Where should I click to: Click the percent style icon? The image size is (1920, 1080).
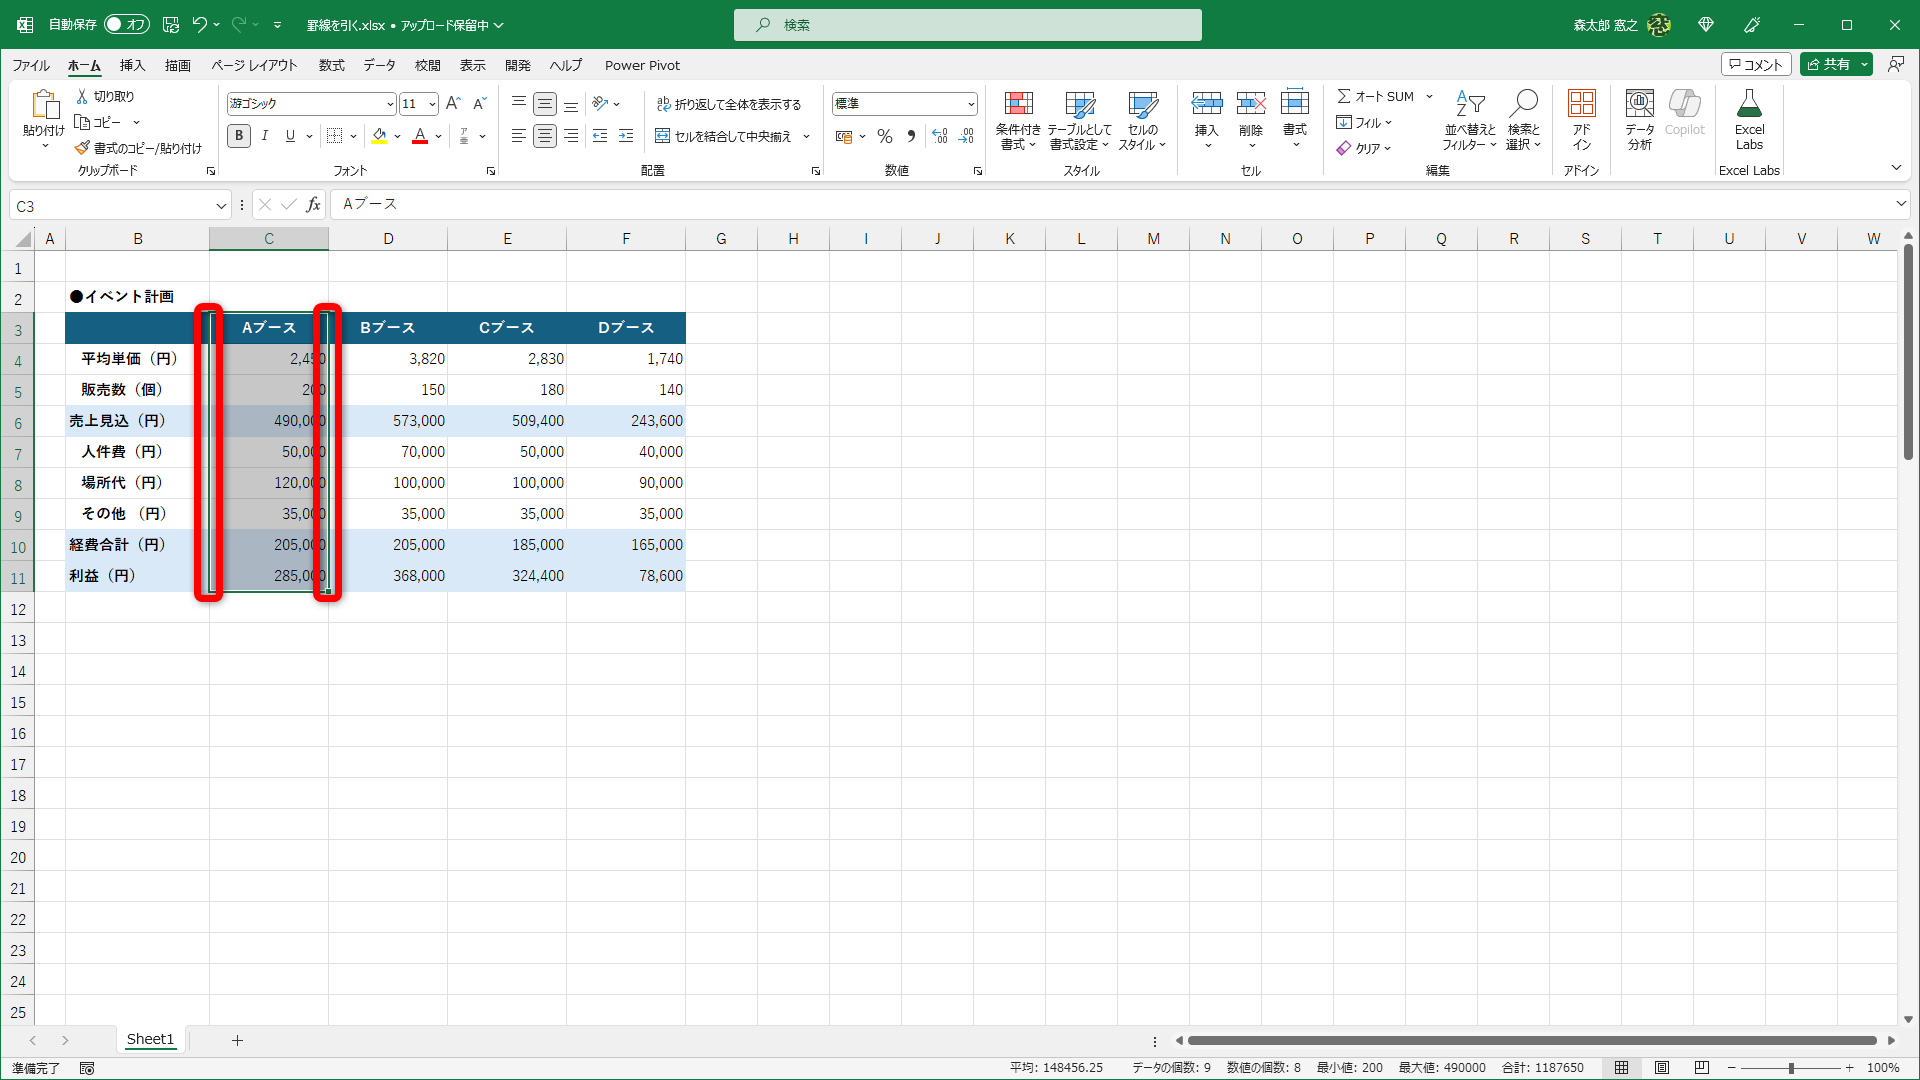[x=884, y=136]
